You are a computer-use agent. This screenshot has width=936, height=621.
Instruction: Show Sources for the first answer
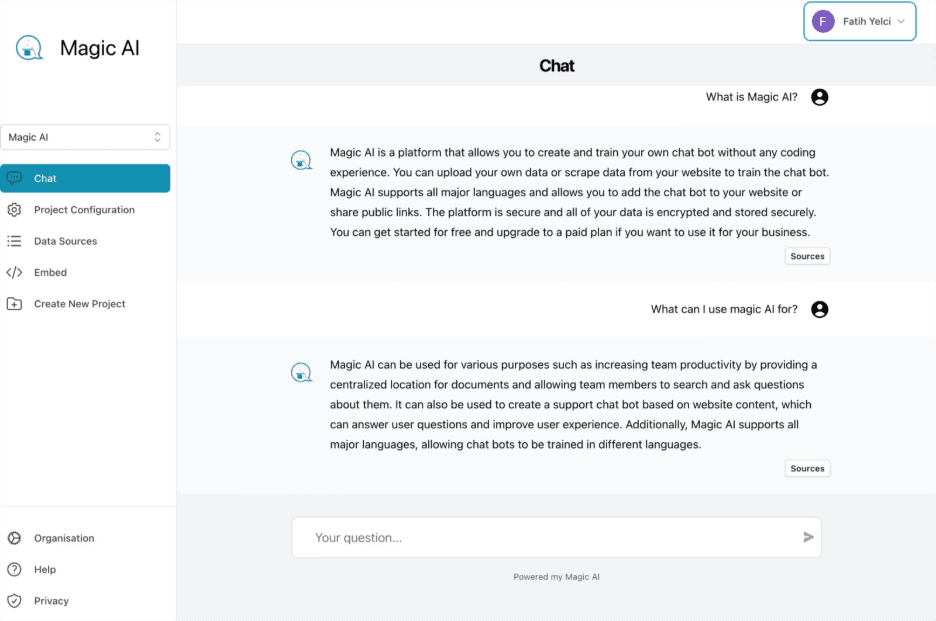807,256
